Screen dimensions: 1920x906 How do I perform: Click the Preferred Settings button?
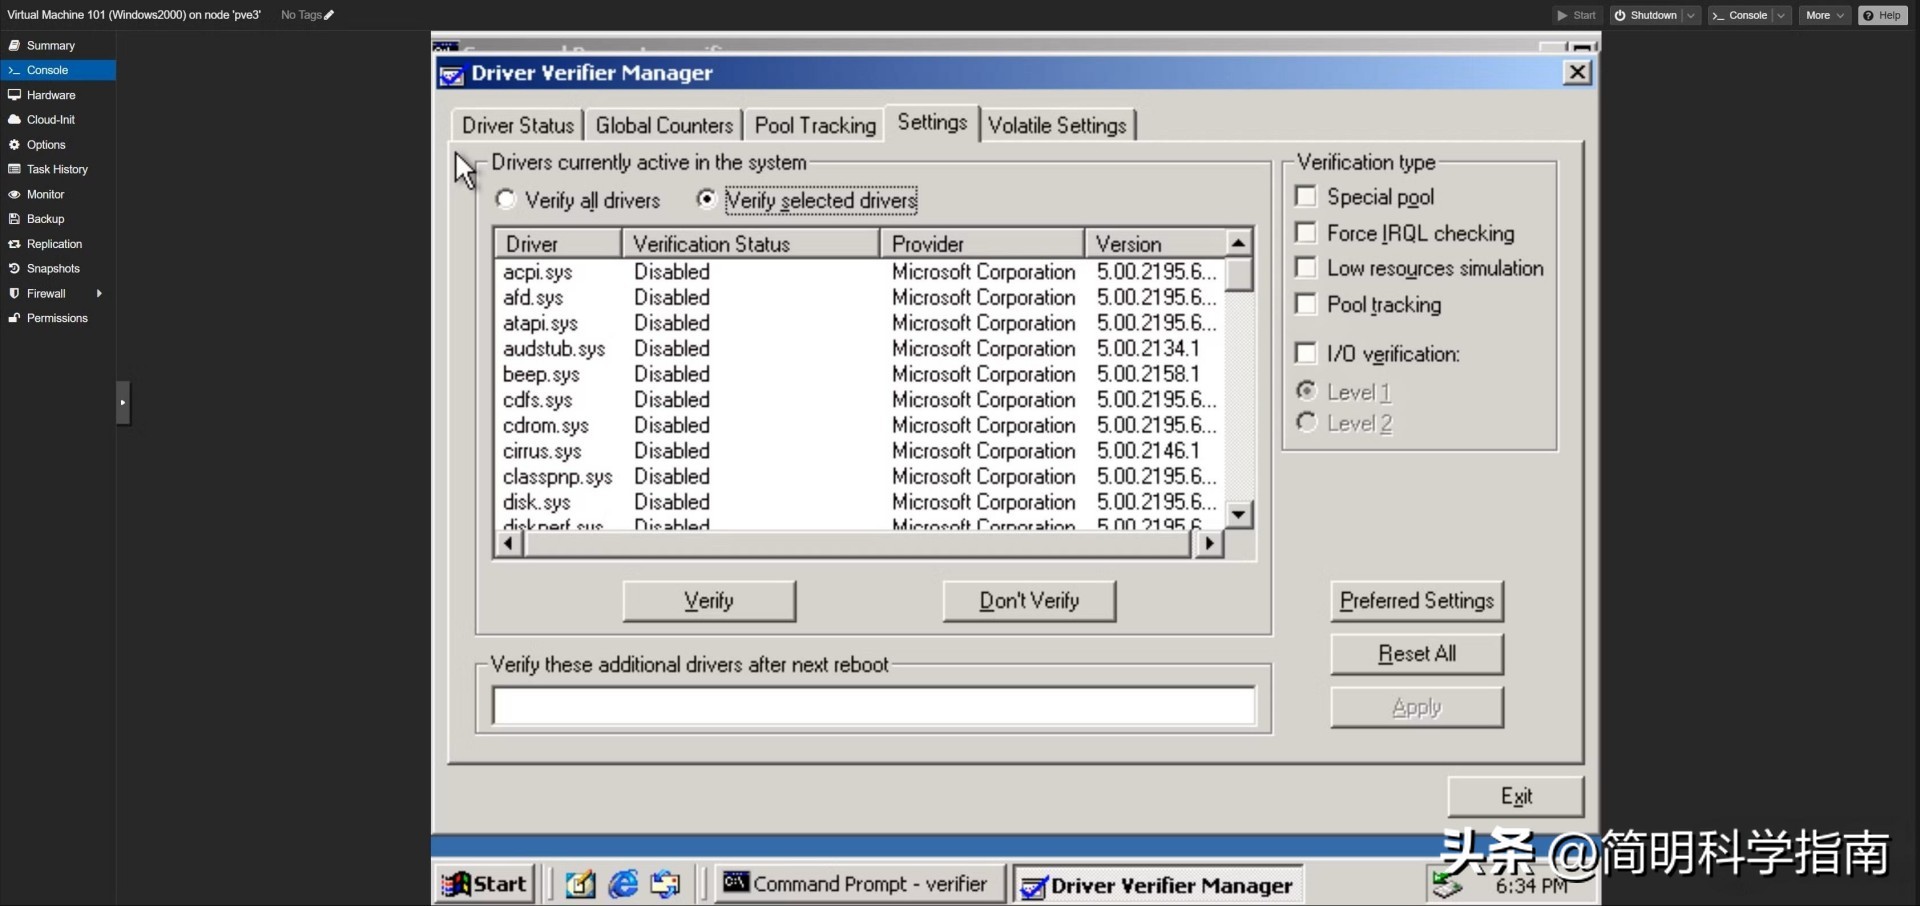pyautogui.click(x=1416, y=601)
